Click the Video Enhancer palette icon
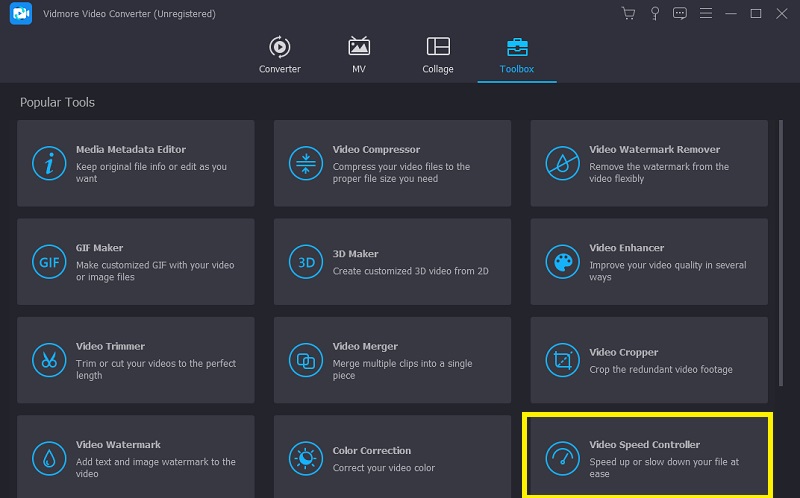 (560, 261)
